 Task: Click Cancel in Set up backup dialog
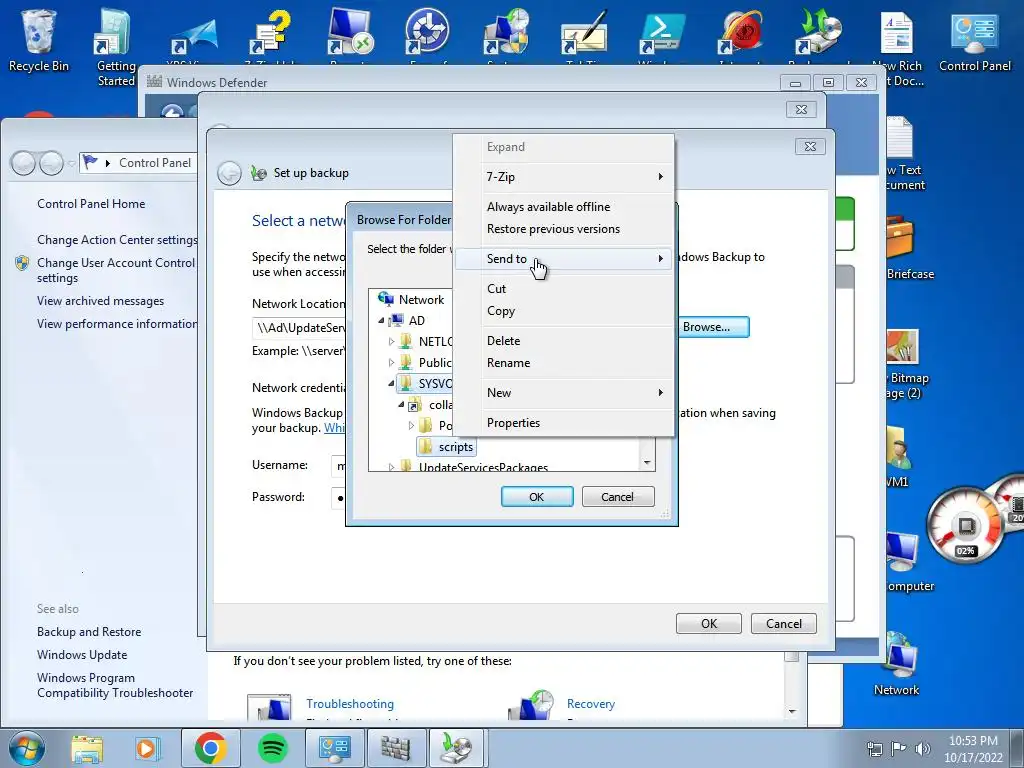click(784, 624)
